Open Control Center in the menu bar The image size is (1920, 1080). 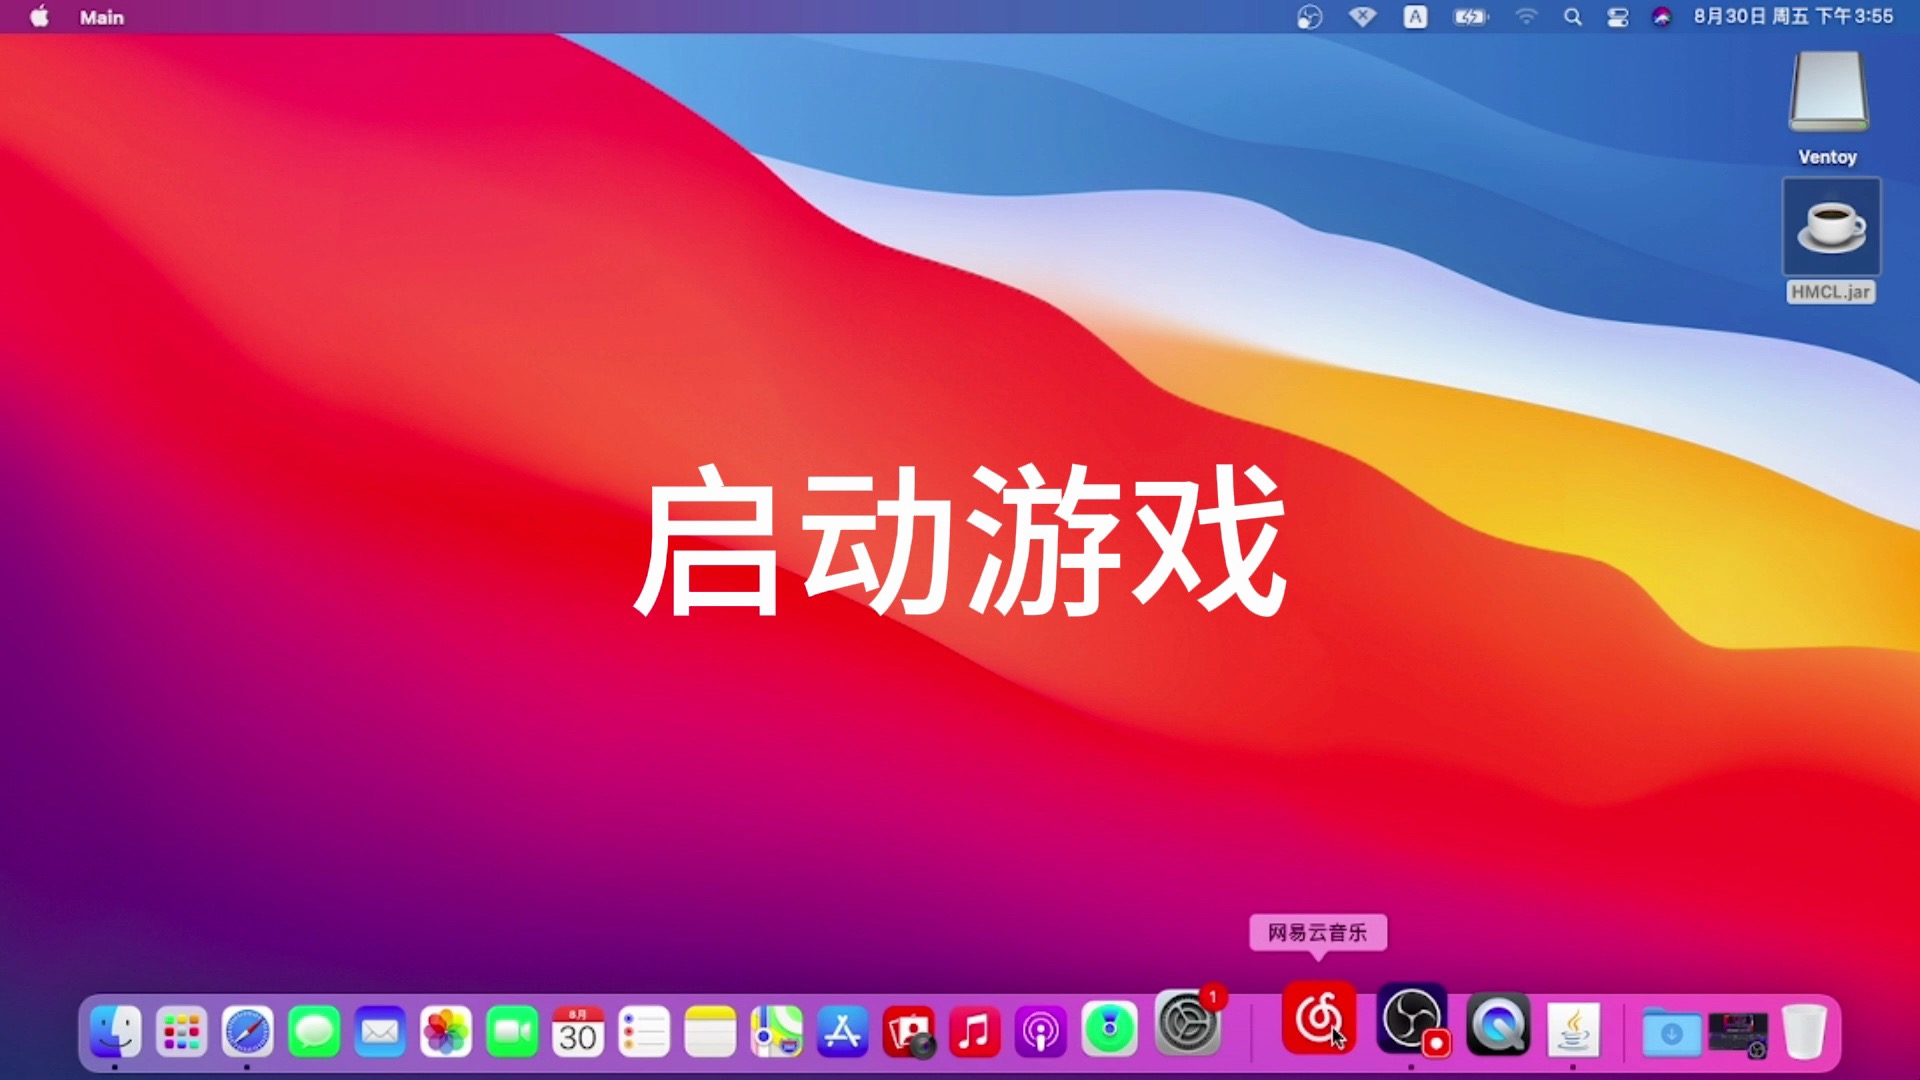pos(1617,17)
